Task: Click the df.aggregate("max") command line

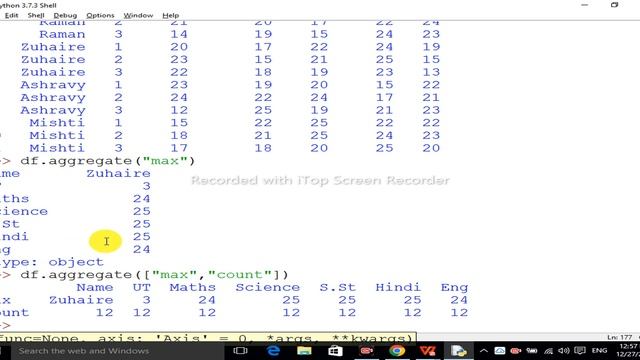Action: [107, 161]
